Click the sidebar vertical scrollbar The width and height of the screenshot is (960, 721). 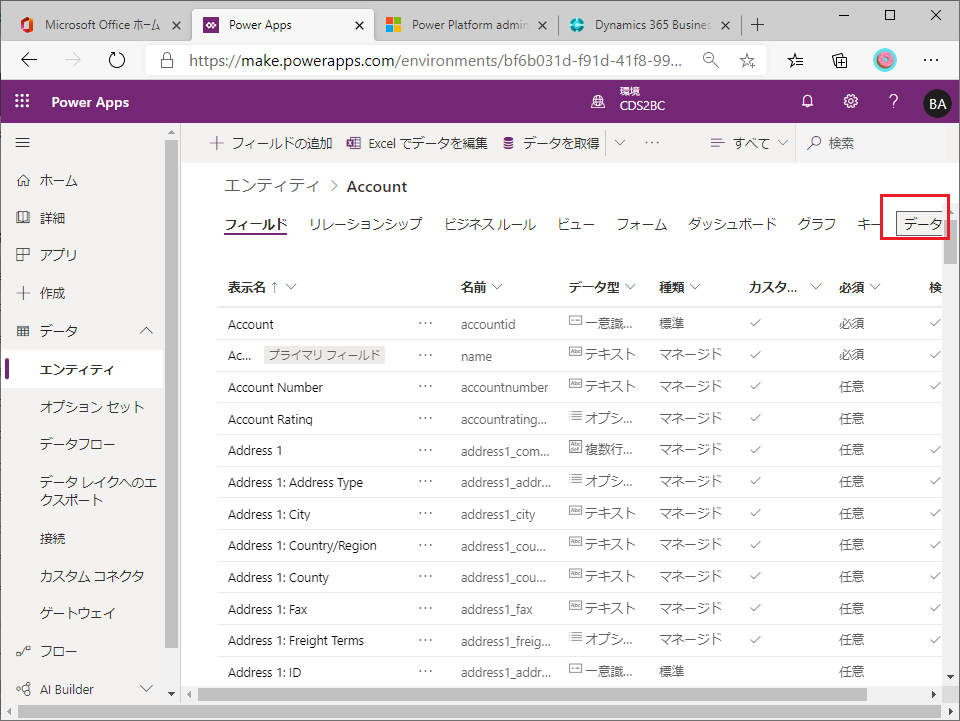171,393
